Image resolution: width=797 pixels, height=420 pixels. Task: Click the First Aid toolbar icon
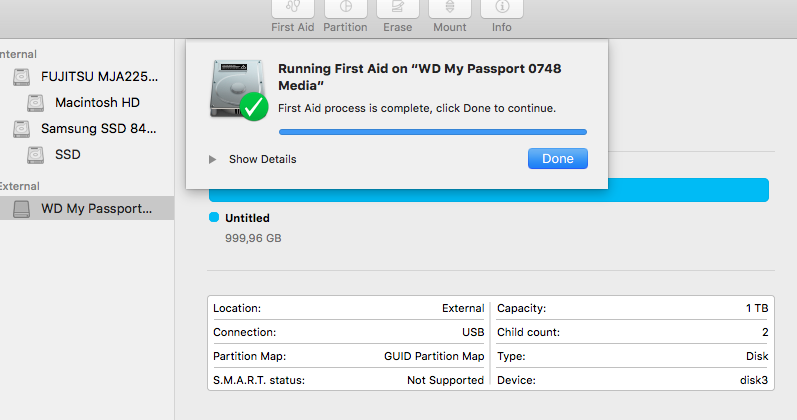coord(293,8)
